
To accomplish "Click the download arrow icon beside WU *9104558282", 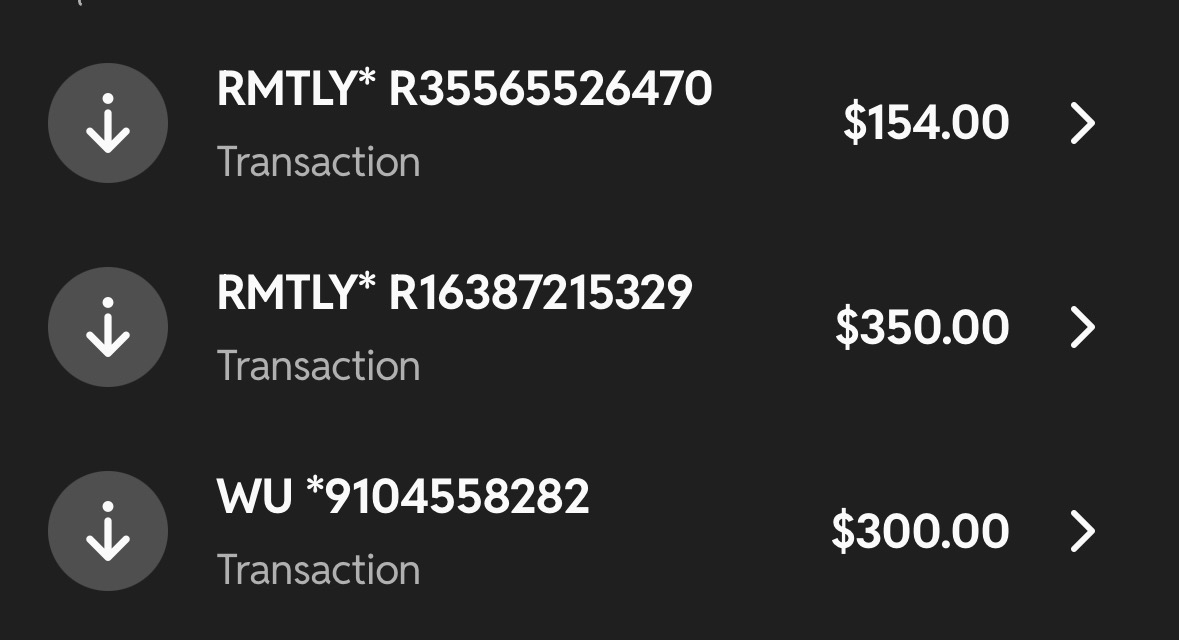I will click(x=108, y=531).
